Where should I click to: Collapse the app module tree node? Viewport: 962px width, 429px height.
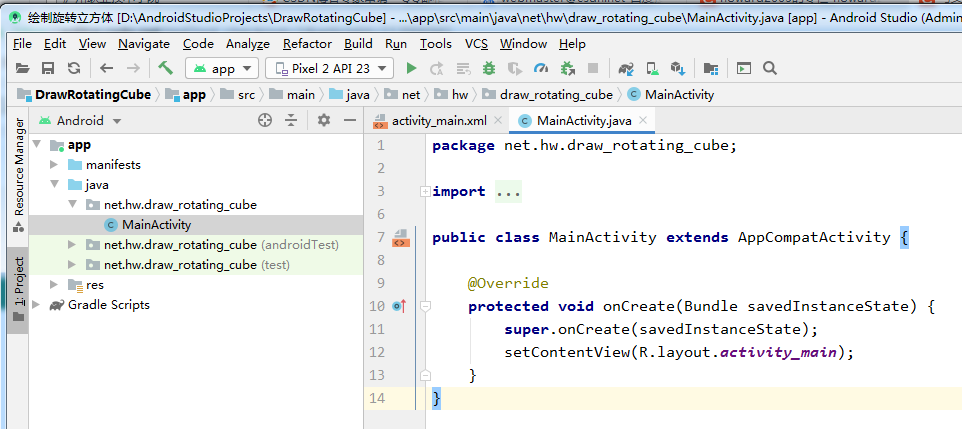pyautogui.click(x=36, y=145)
